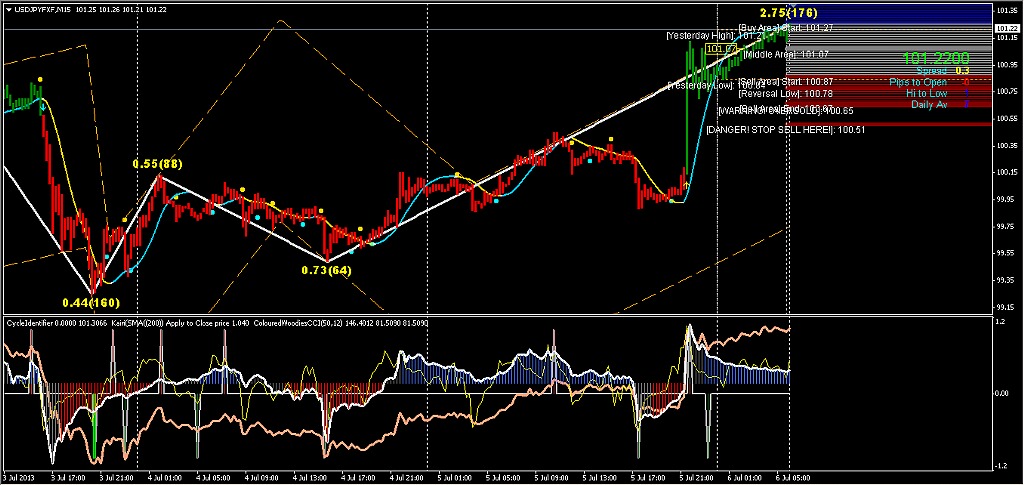Click the -1.2 level on indicator scale

click(1002, 465)
